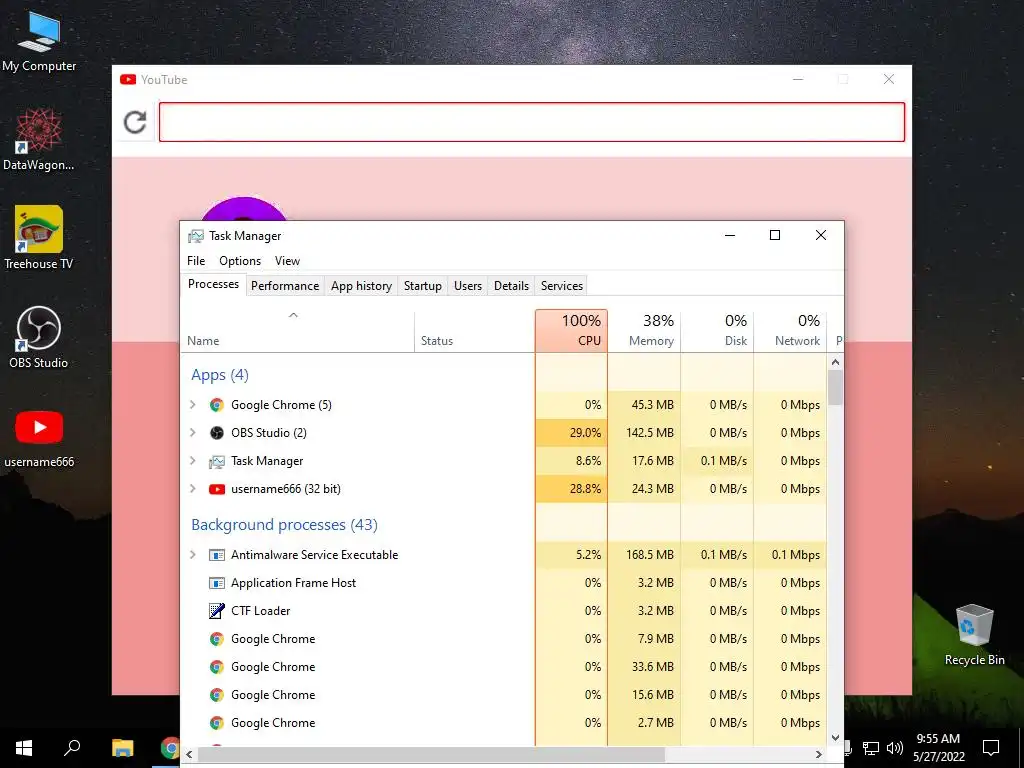Screen dimensions: 1024x768
Task: Switch to the Startup tab
Action: (423, 286)
